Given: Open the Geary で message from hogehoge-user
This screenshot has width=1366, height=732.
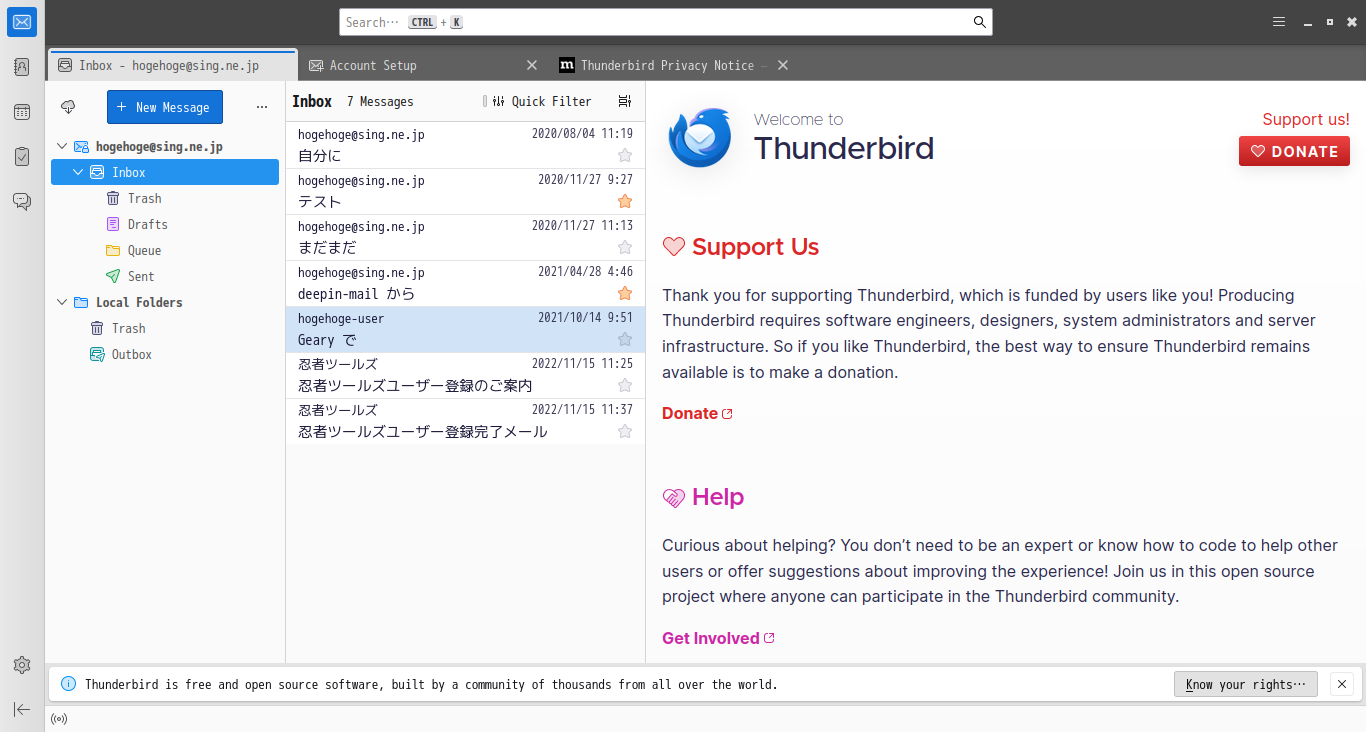Looking at the screenshot, I should pyautogui.click(x=465, y=329).
